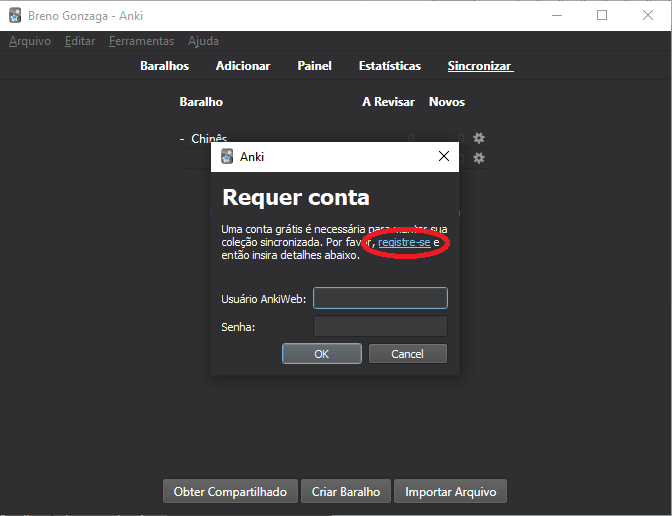Minimize the main Anki window
This screenshot has height=516, width=672.
[x=557, y=15]
